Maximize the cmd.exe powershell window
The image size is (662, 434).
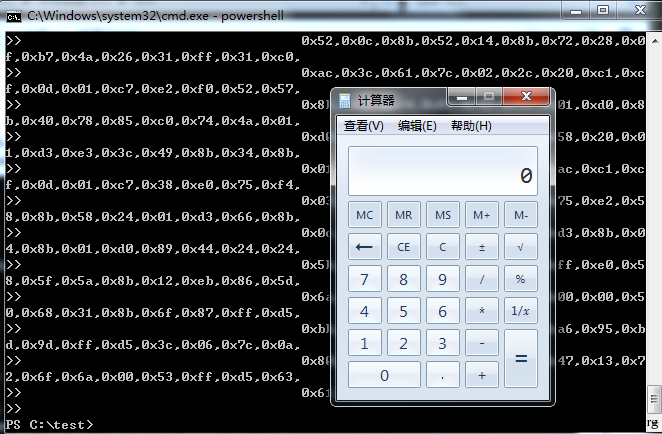[603, 10]
